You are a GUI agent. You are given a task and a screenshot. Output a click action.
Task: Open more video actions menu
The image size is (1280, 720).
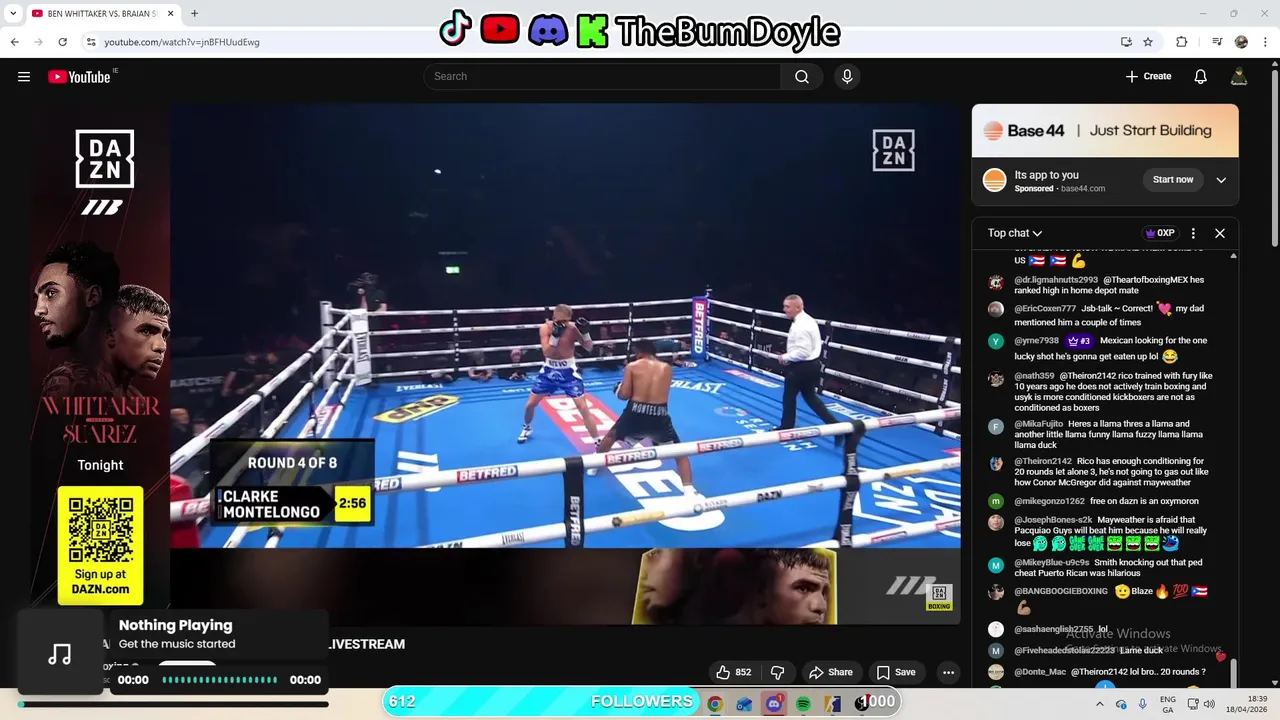pyautogui.click(x=948, y=672)
